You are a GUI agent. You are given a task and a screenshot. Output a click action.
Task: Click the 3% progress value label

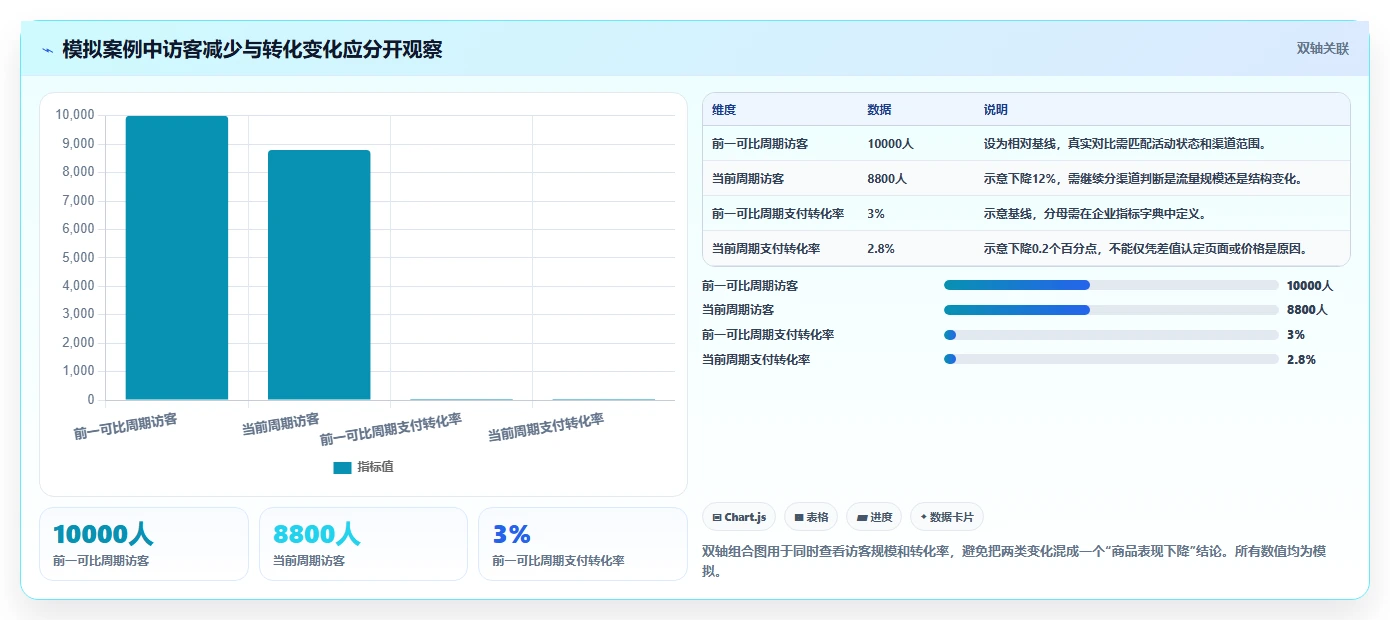point(1296,334)
